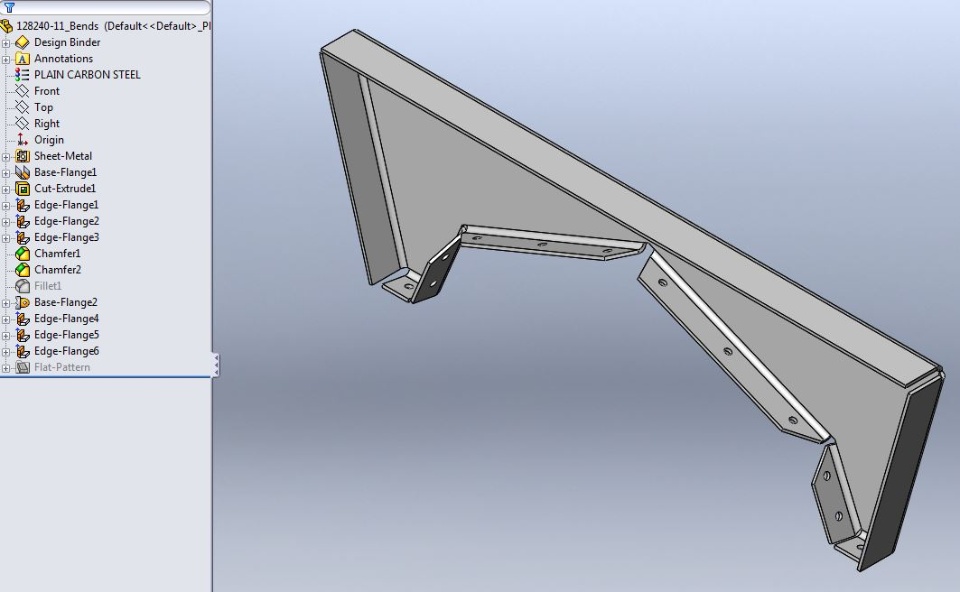Select the greyed Fillet1 label
960x592 pixels.
click(x=48, y=286)
